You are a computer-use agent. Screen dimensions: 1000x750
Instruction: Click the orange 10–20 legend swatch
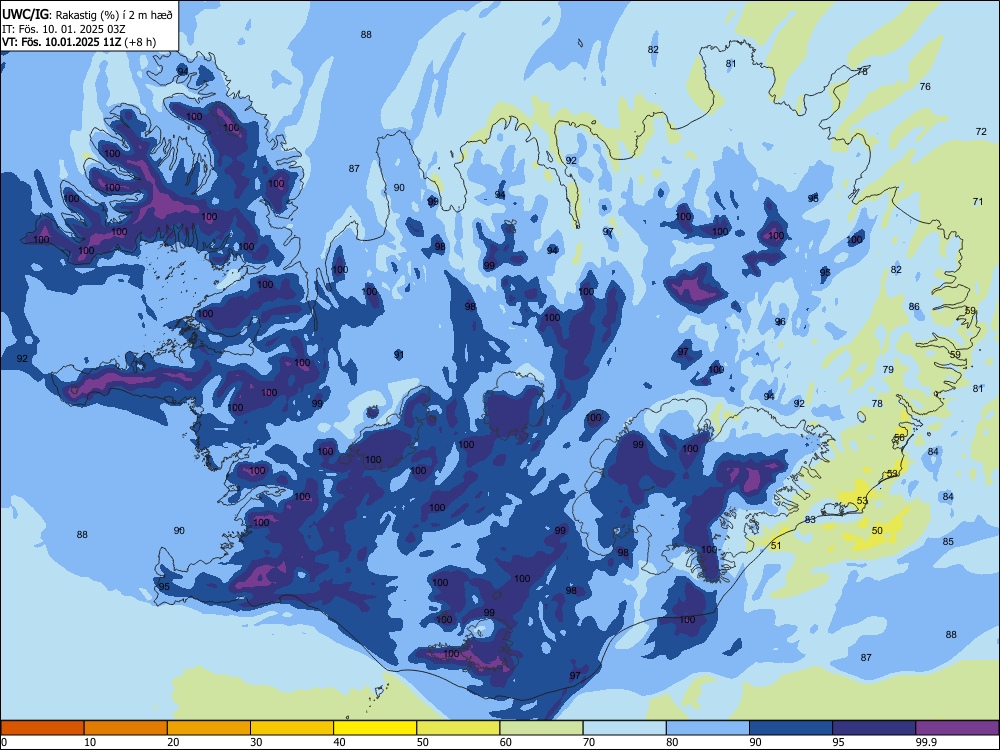click(x=126, y=728)
